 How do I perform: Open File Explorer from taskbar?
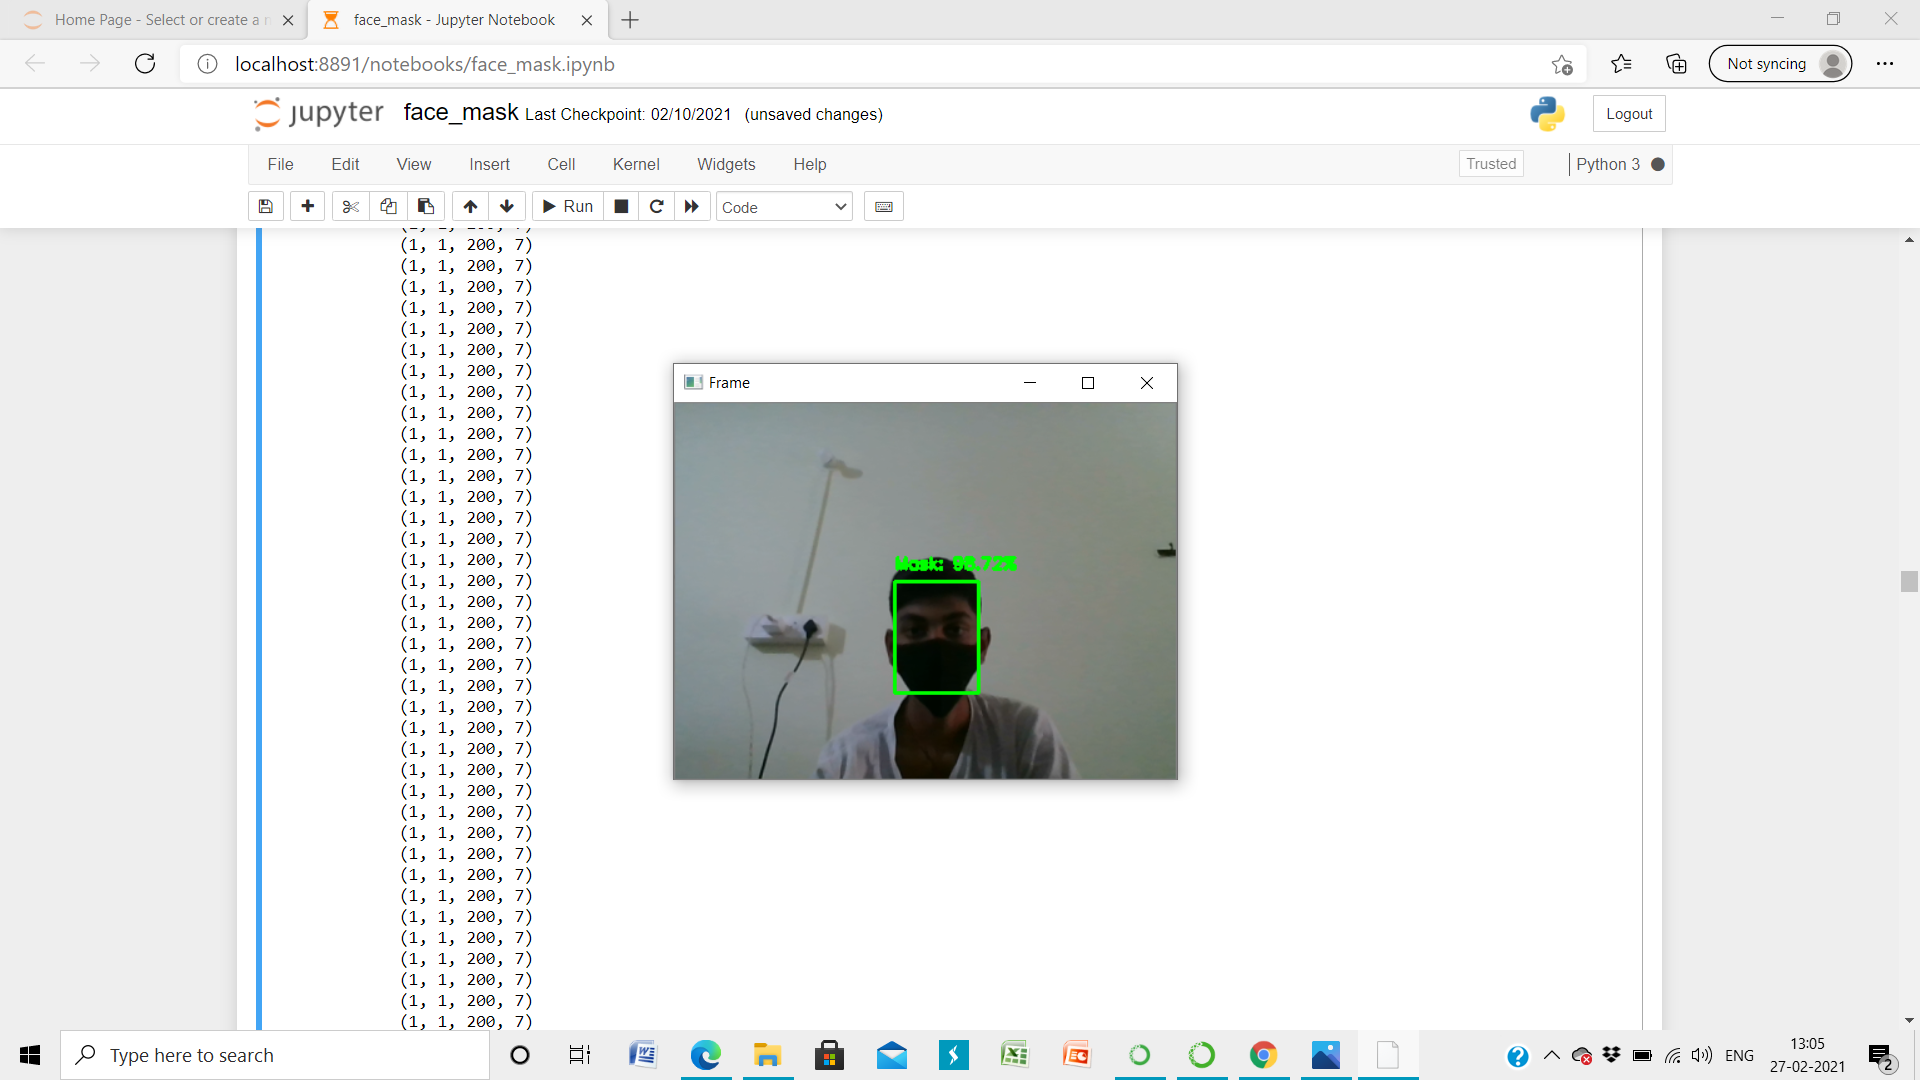coord(767,1055)
